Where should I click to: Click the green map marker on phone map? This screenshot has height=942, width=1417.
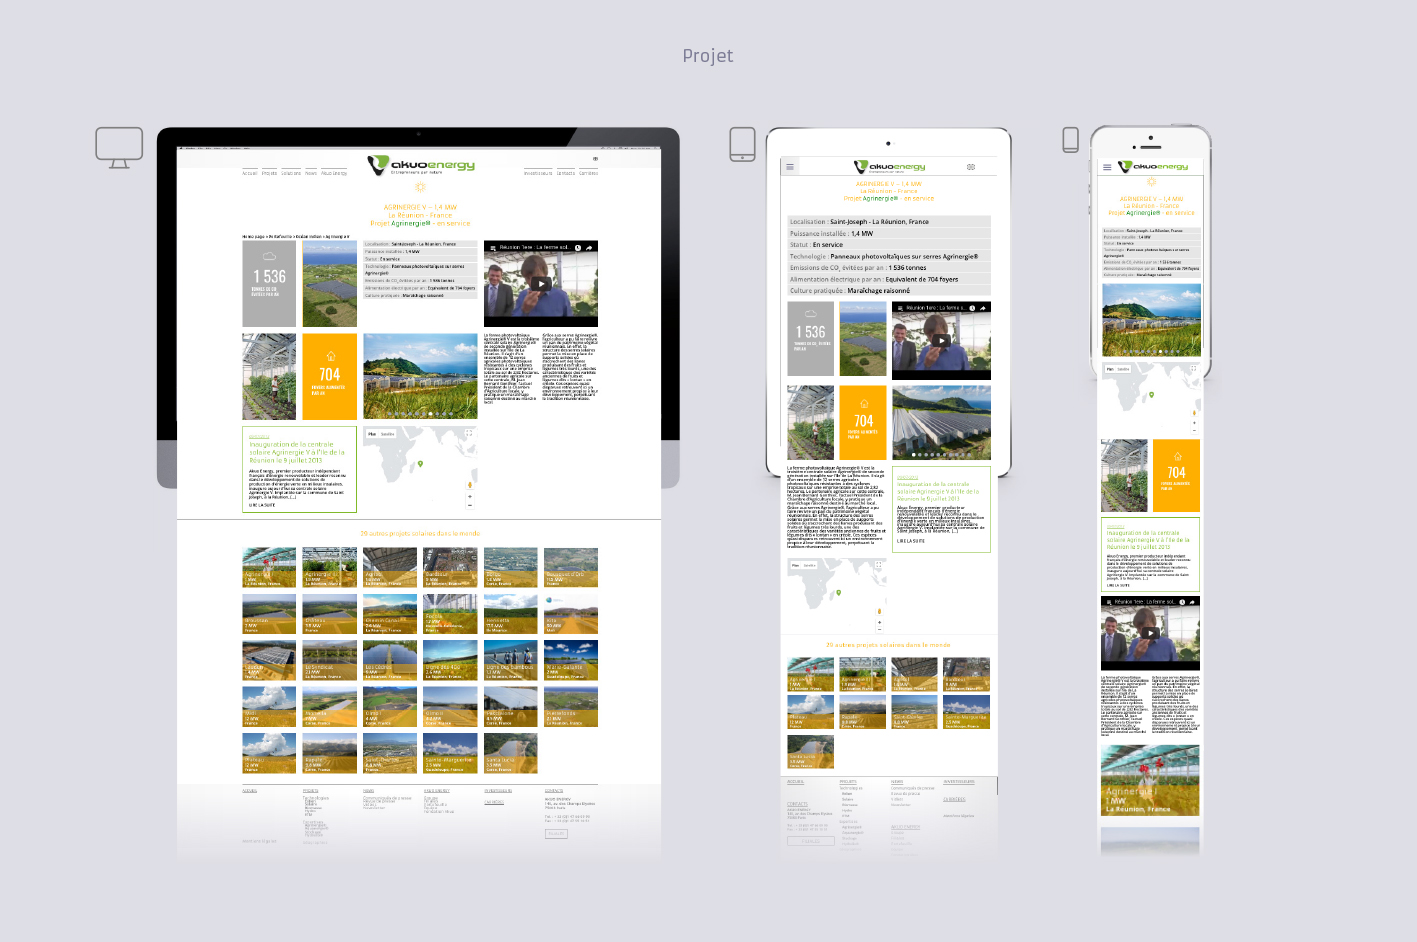point(1151,395)
